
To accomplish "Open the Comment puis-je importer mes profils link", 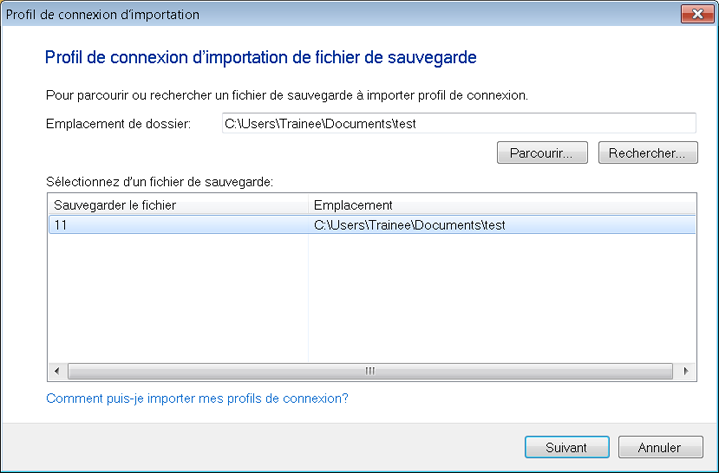I will click(197, 398).
